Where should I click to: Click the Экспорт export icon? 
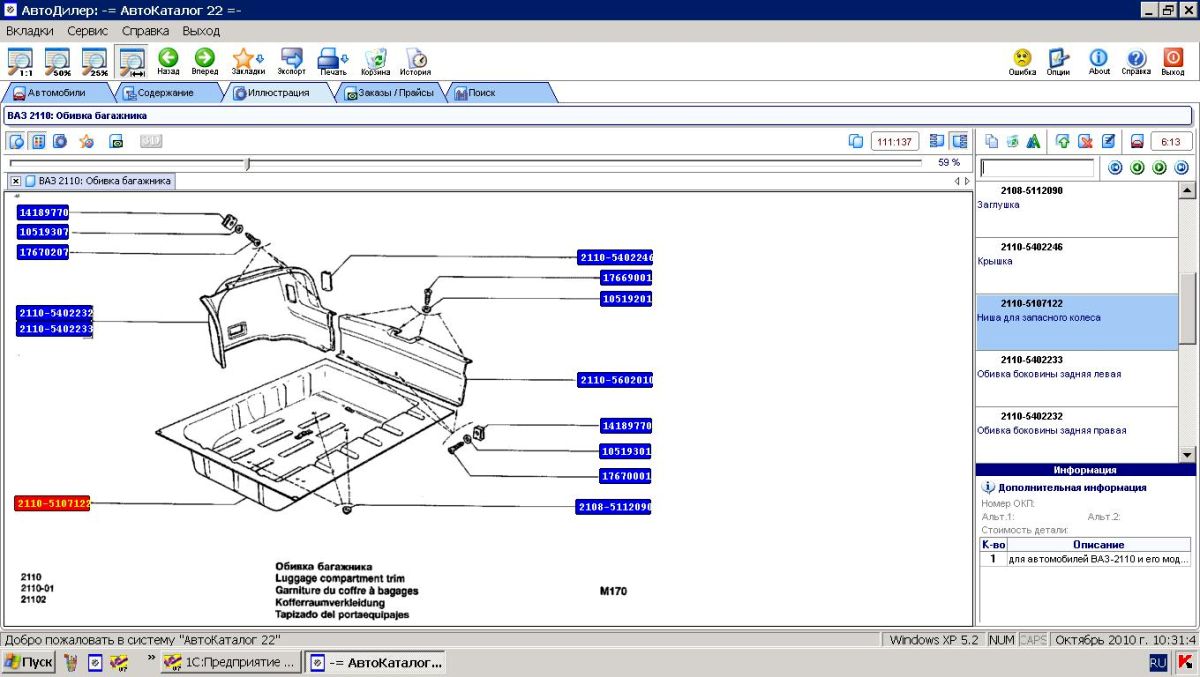292,62
